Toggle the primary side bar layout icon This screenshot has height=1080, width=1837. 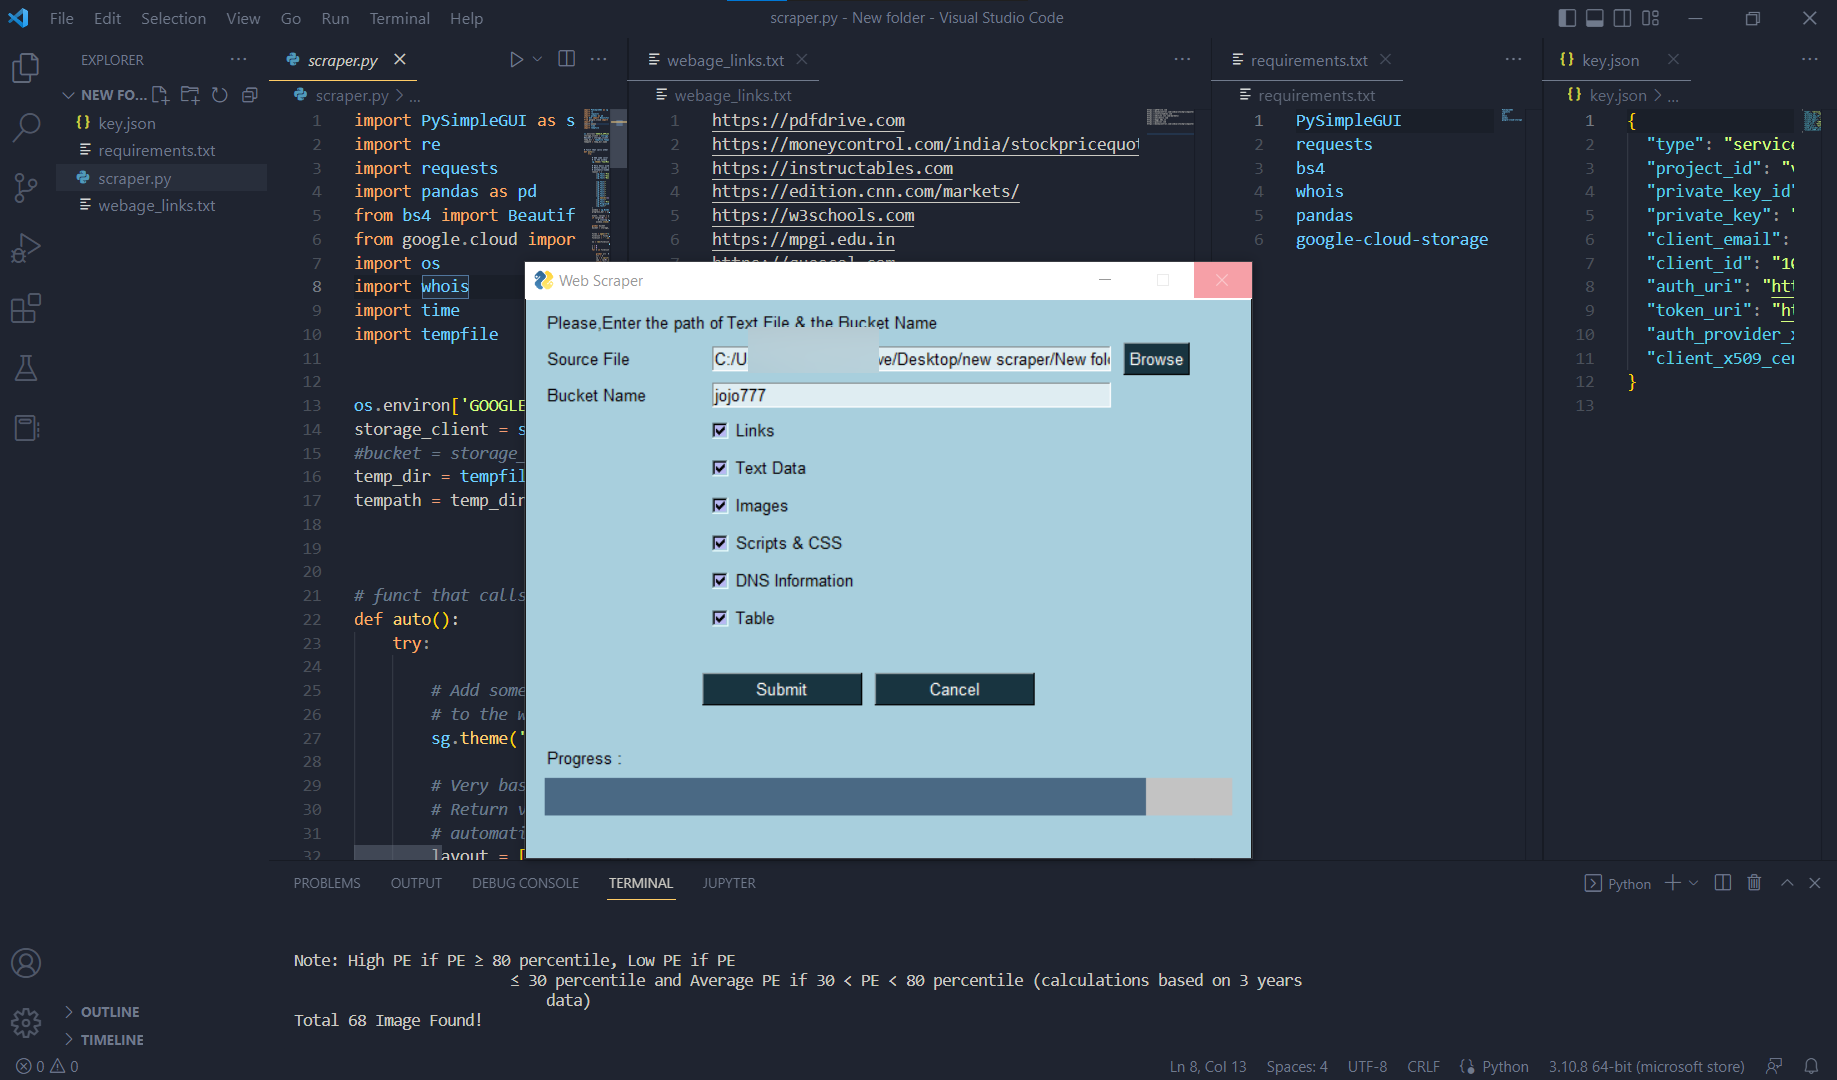point(1568,18)
